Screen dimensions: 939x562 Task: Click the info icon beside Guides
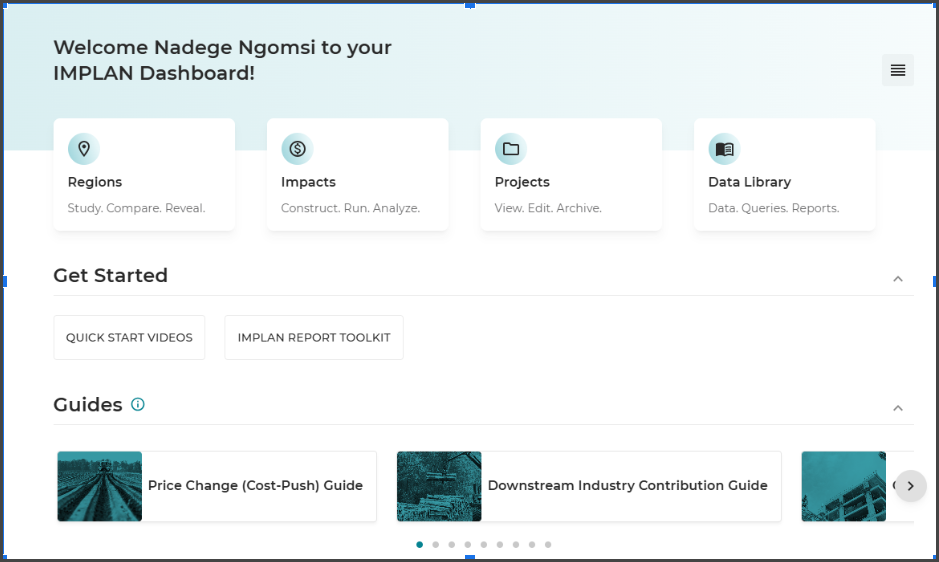pos(138,404)
